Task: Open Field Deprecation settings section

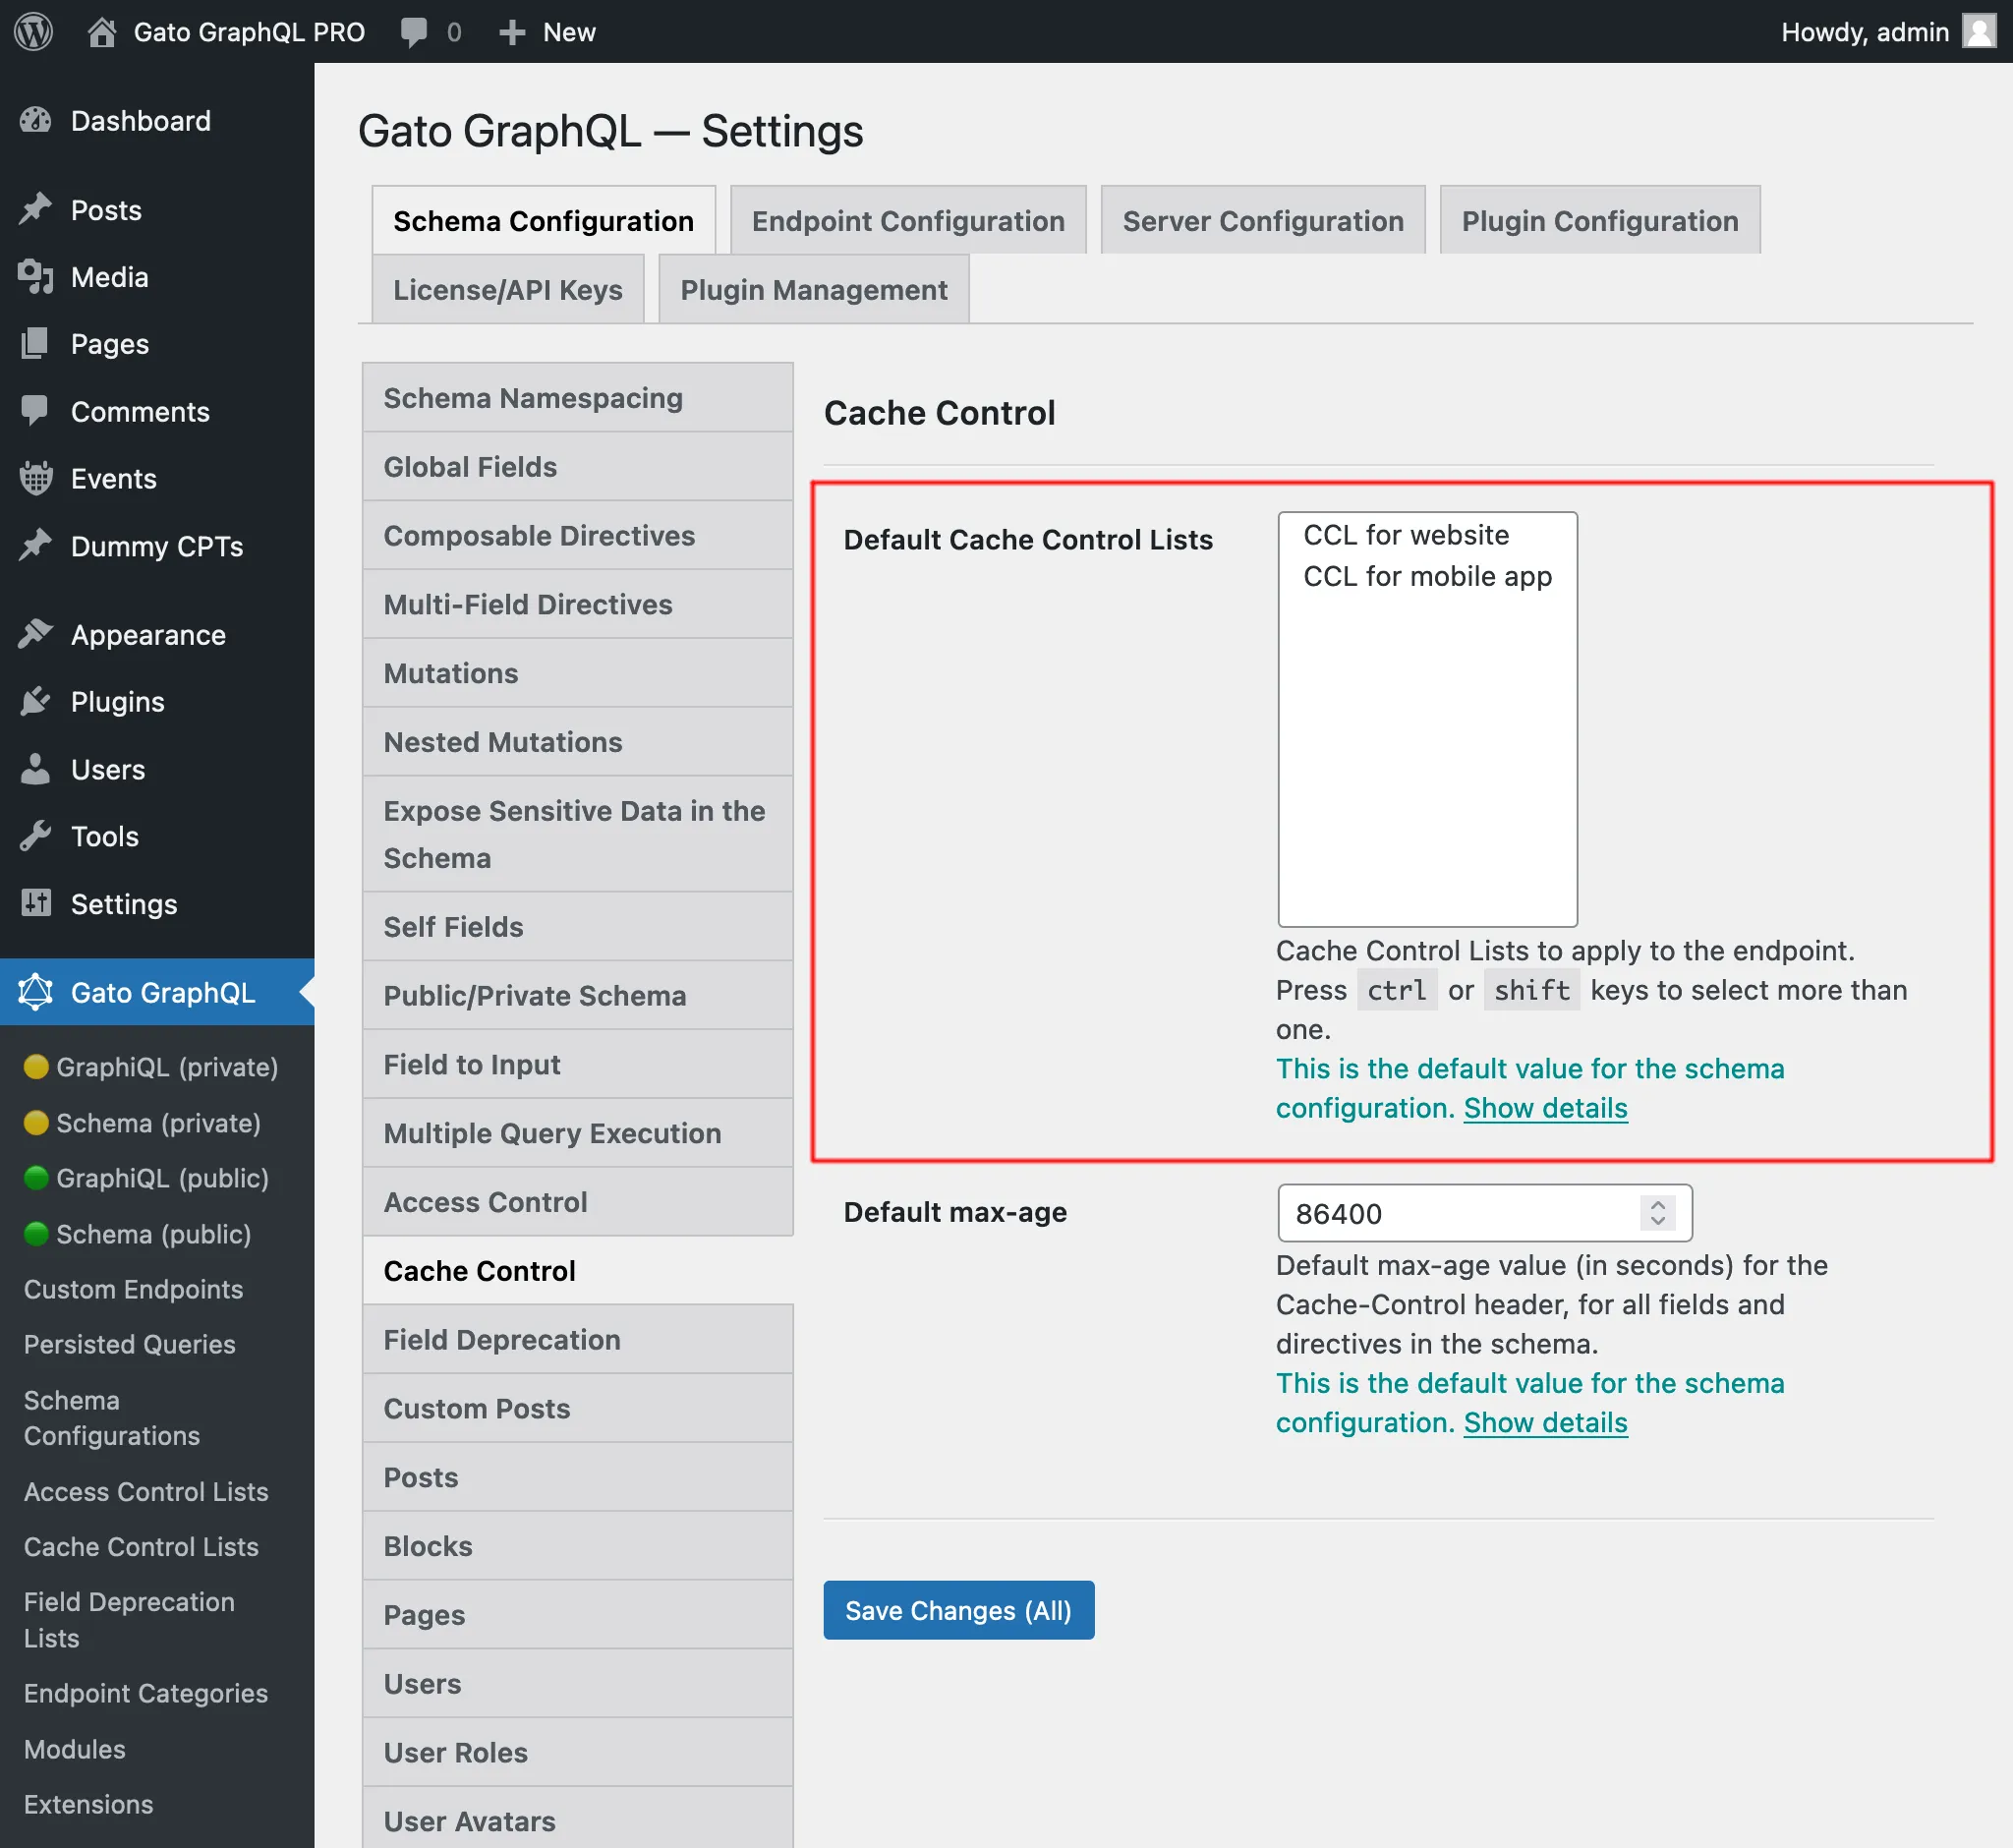Action: click(578, 1340)
